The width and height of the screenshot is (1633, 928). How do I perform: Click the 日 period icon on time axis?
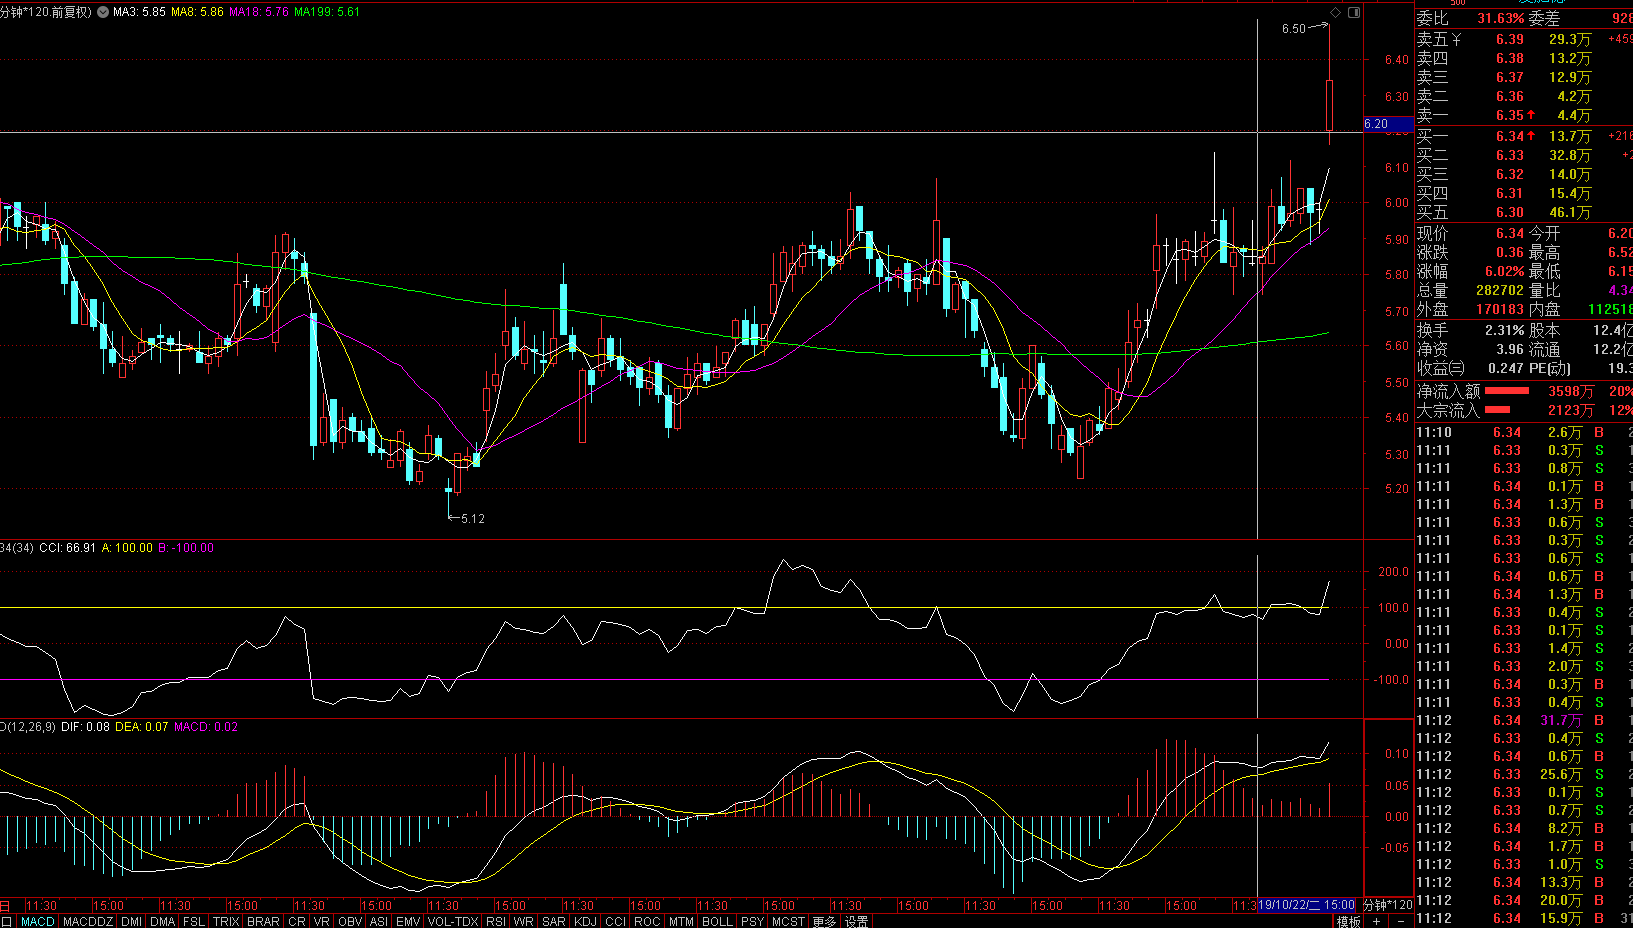5,906
